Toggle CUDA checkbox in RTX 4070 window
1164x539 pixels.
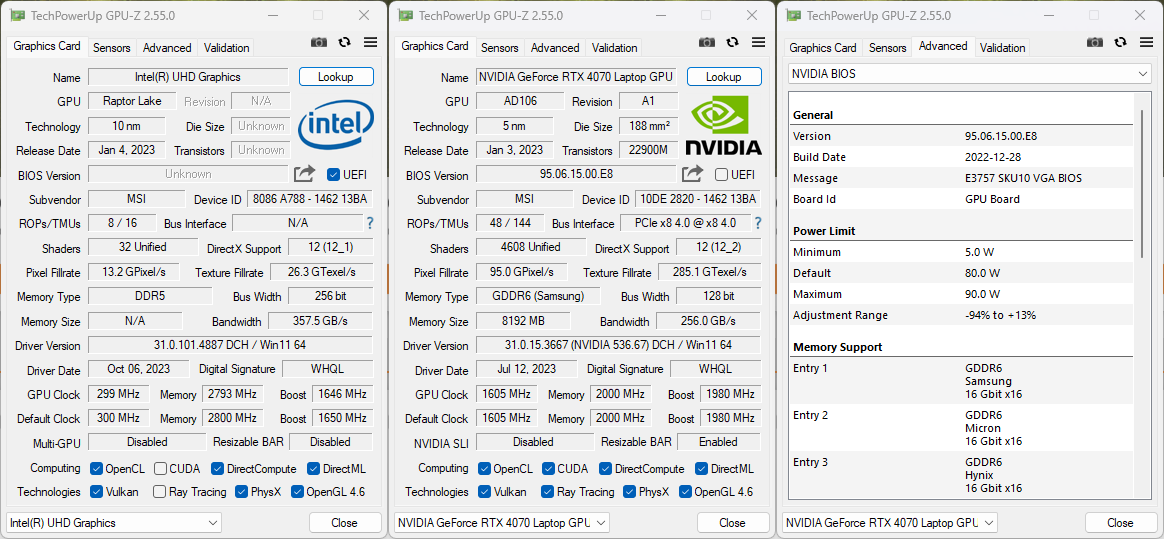click(x=549, y=468)
